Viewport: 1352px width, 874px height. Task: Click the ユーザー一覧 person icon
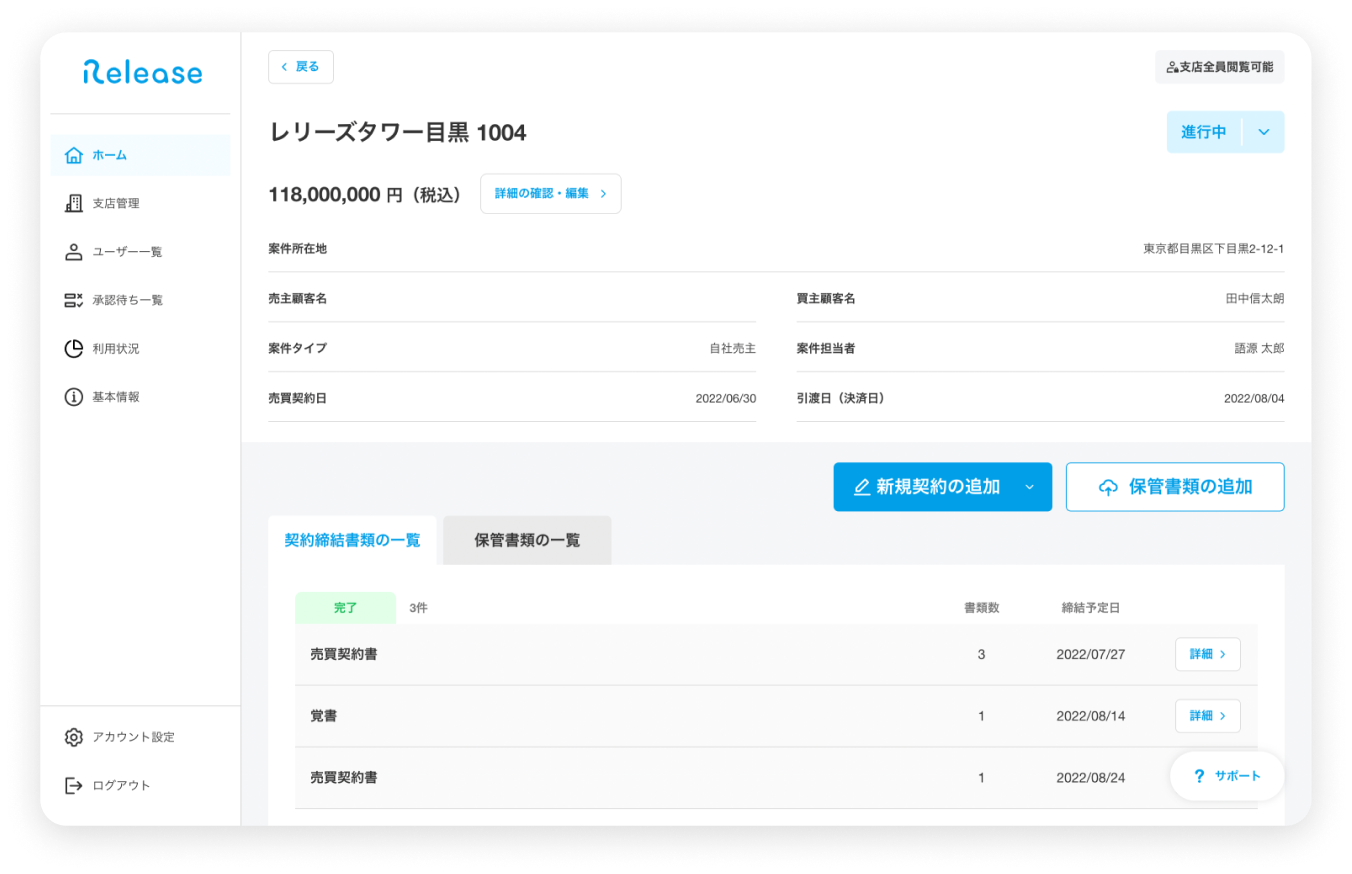73,252
